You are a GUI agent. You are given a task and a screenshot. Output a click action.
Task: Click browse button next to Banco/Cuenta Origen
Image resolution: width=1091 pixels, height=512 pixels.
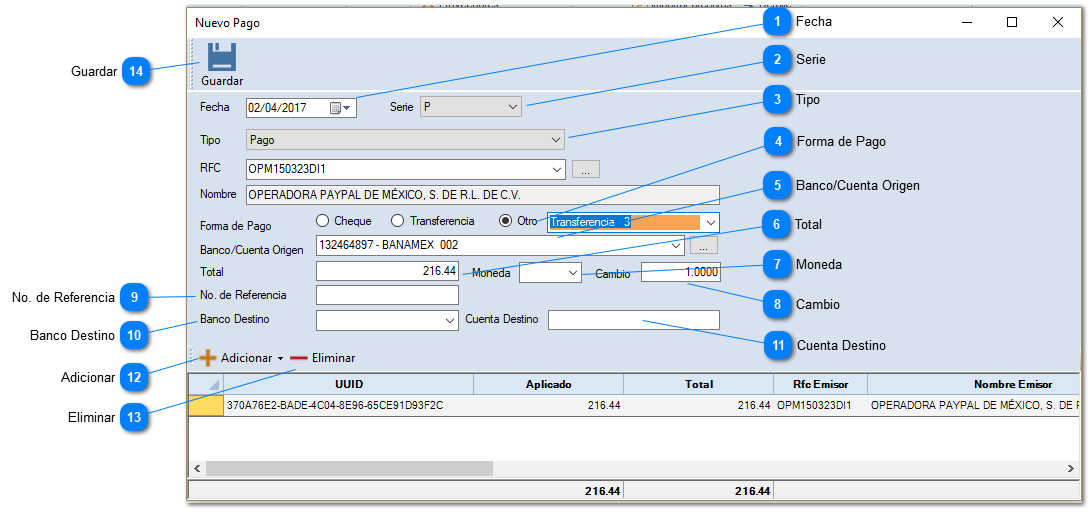[704, 245]
